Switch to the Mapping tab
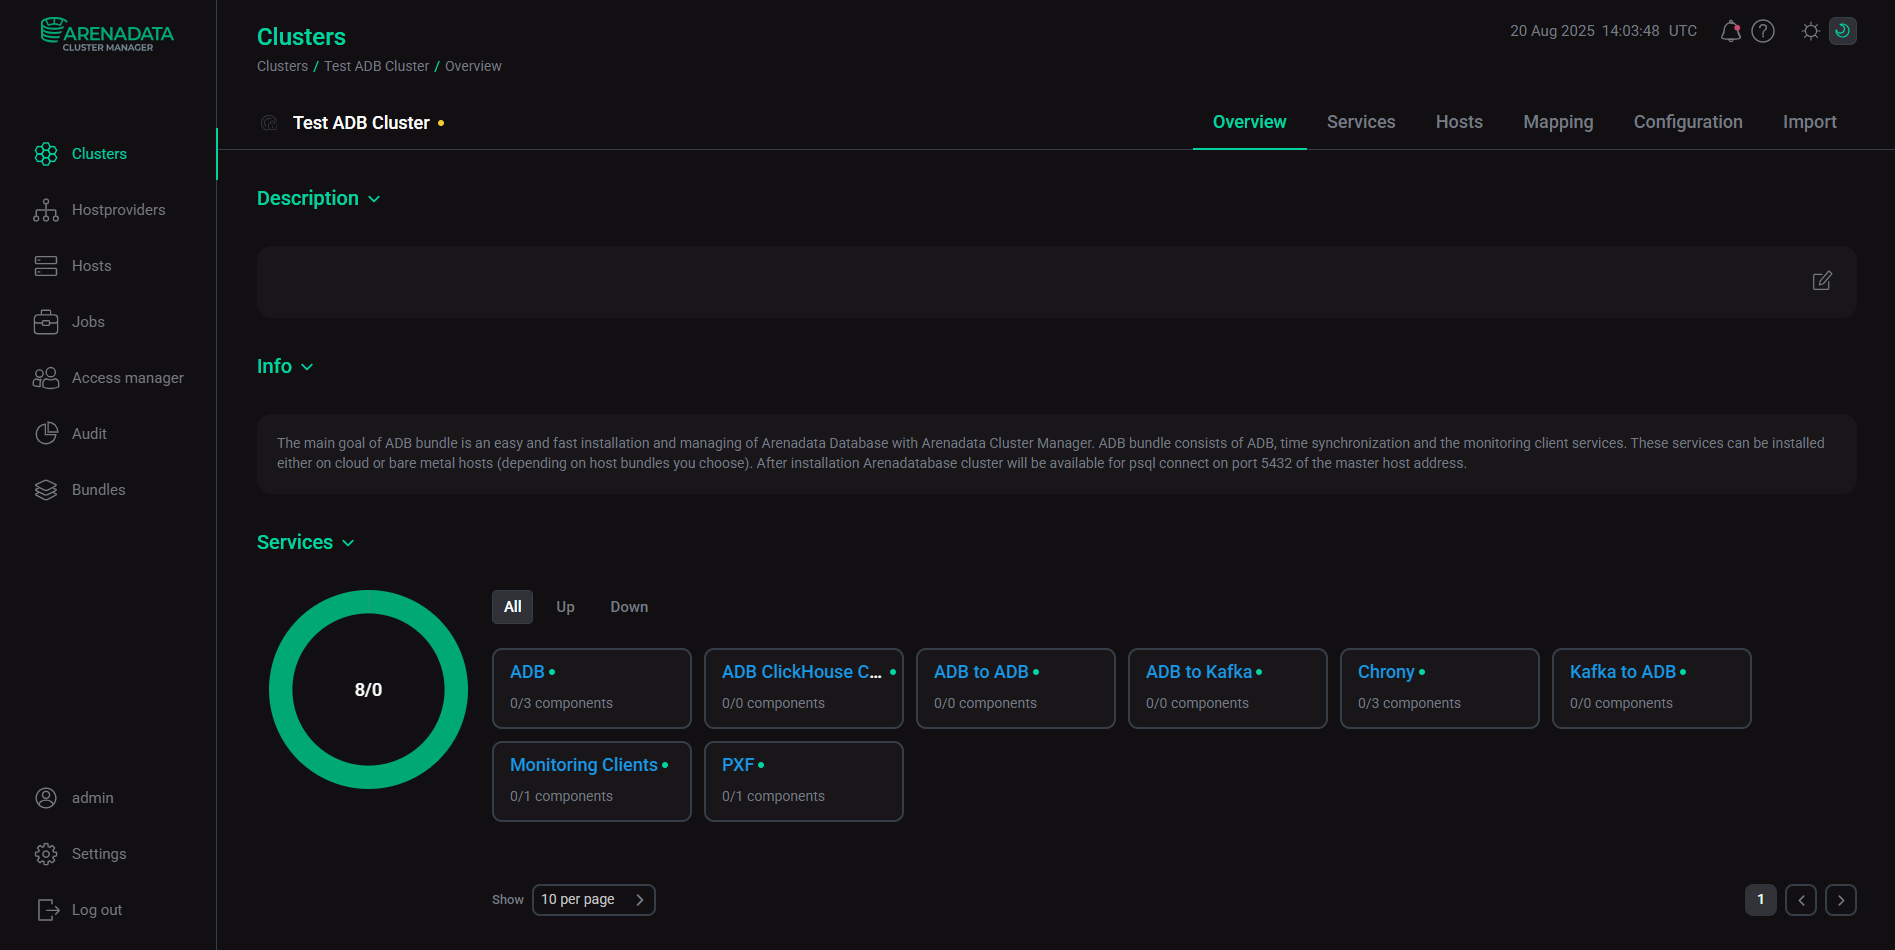 [x=1557, y=122]
